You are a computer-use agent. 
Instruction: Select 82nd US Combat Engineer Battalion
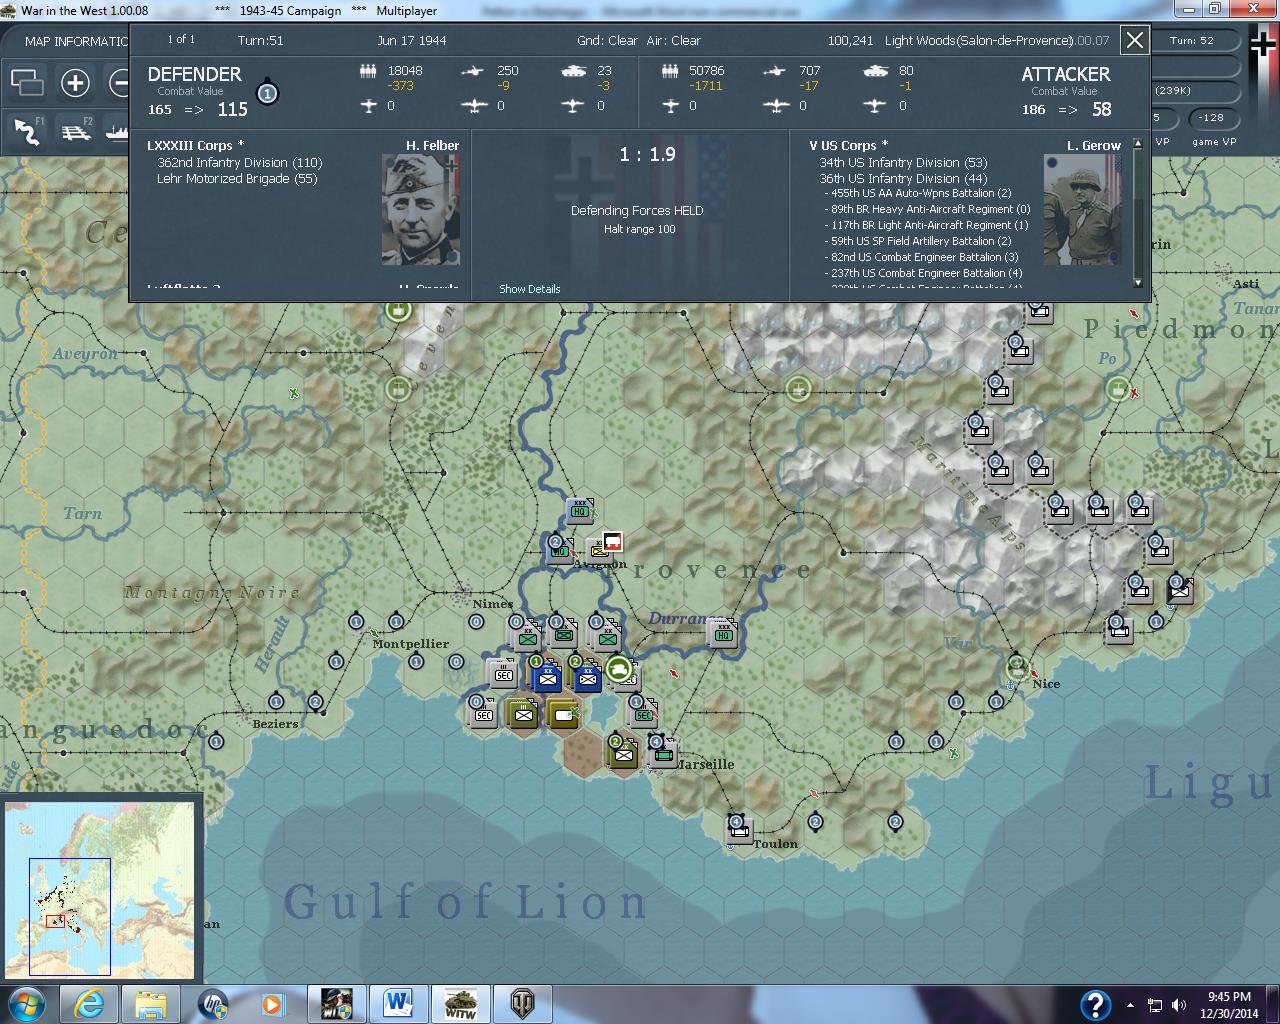[924, 257]
